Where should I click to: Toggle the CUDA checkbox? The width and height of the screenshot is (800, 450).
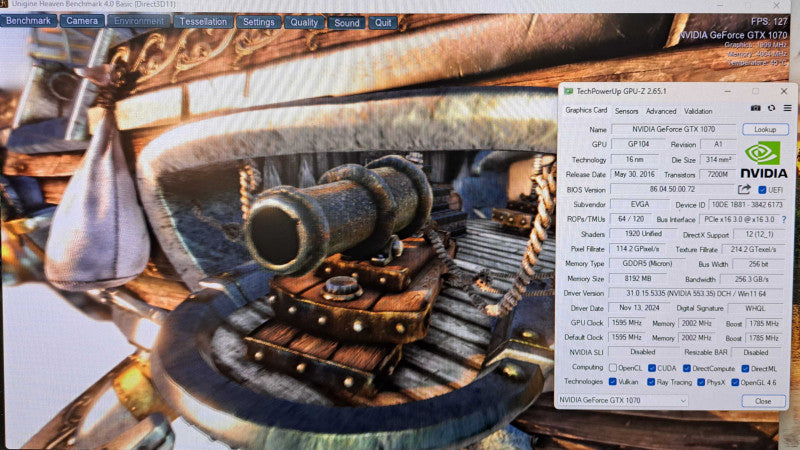[x=652, y=368]
